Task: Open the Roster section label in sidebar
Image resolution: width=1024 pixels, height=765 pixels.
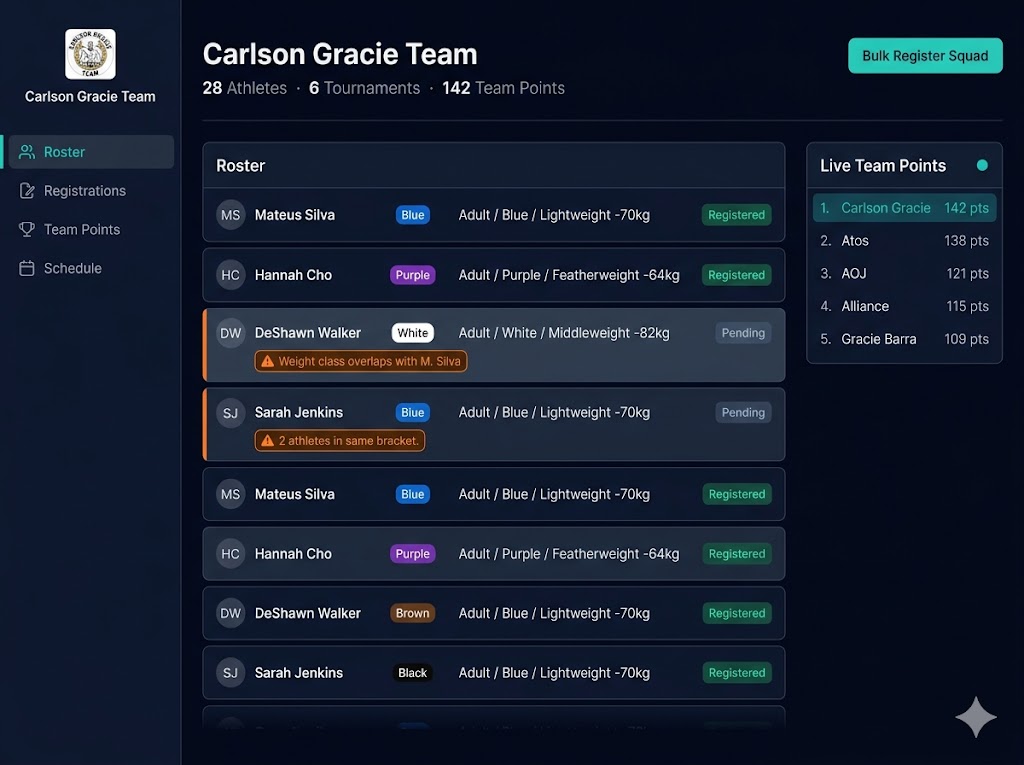Action: tap(64, 152)
